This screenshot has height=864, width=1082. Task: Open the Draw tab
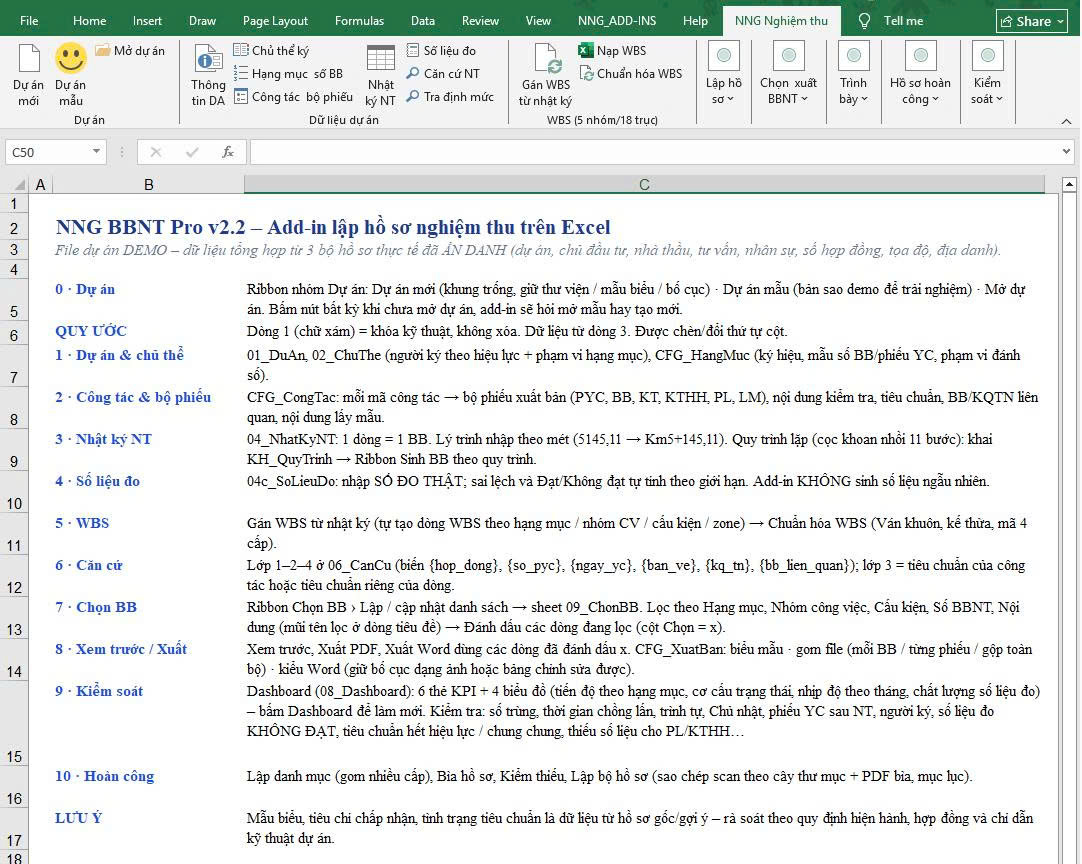[x=202, y=21]
